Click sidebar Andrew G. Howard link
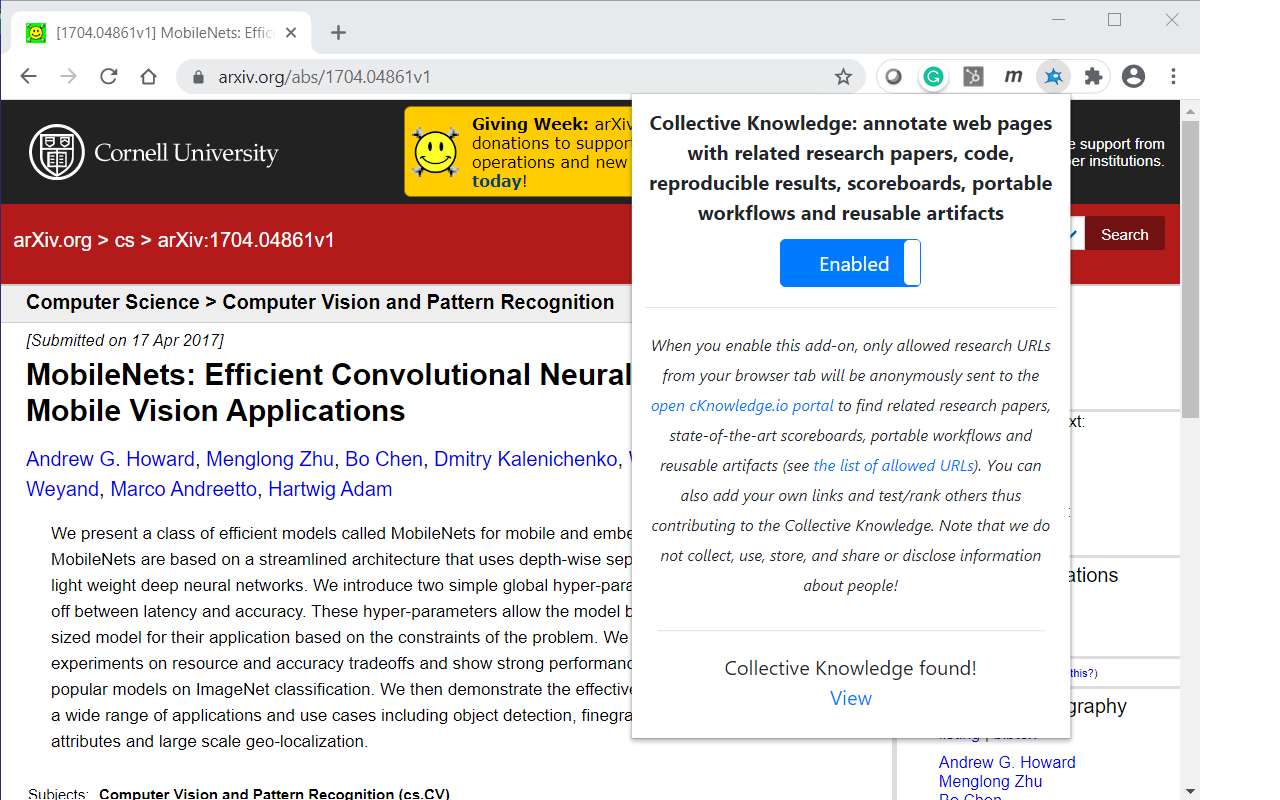This screenshot has height=800, width=1280. pos(1007,762)
